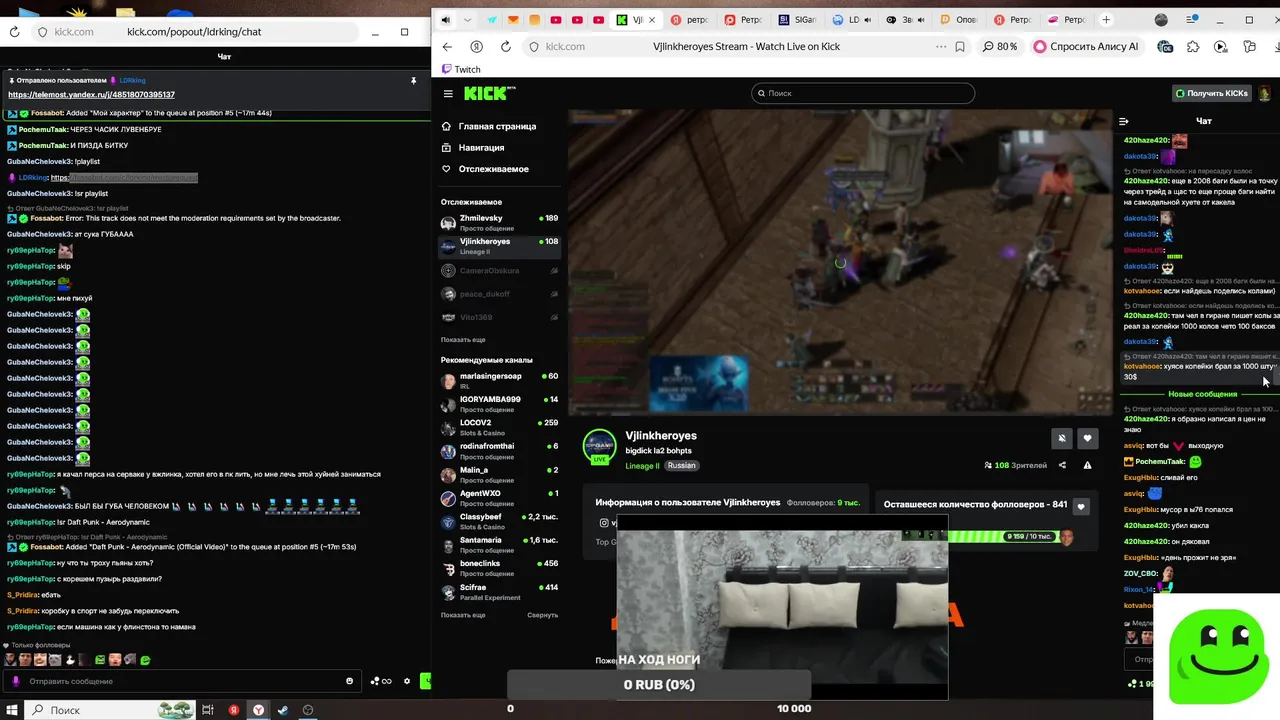Open emoji picker in popout chat input

click(x=349, y=681)
